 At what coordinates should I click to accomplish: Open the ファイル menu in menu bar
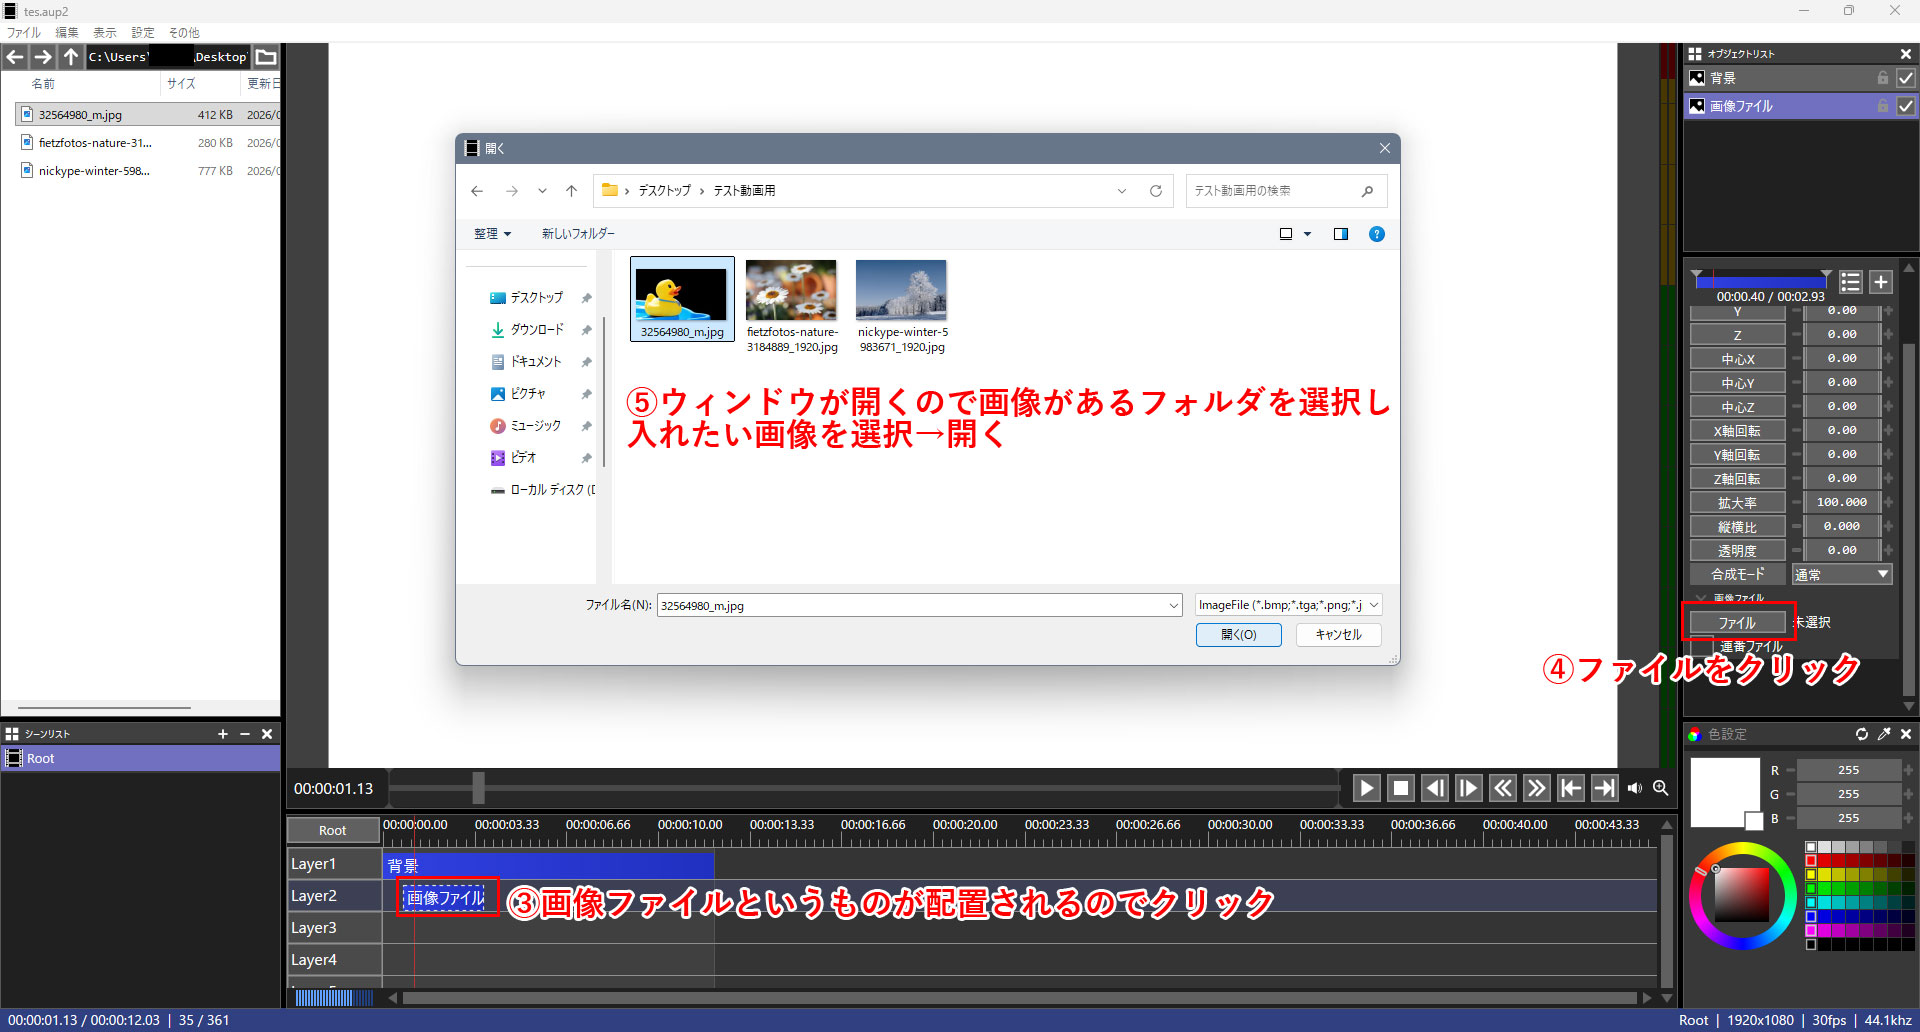coord(24,33)
